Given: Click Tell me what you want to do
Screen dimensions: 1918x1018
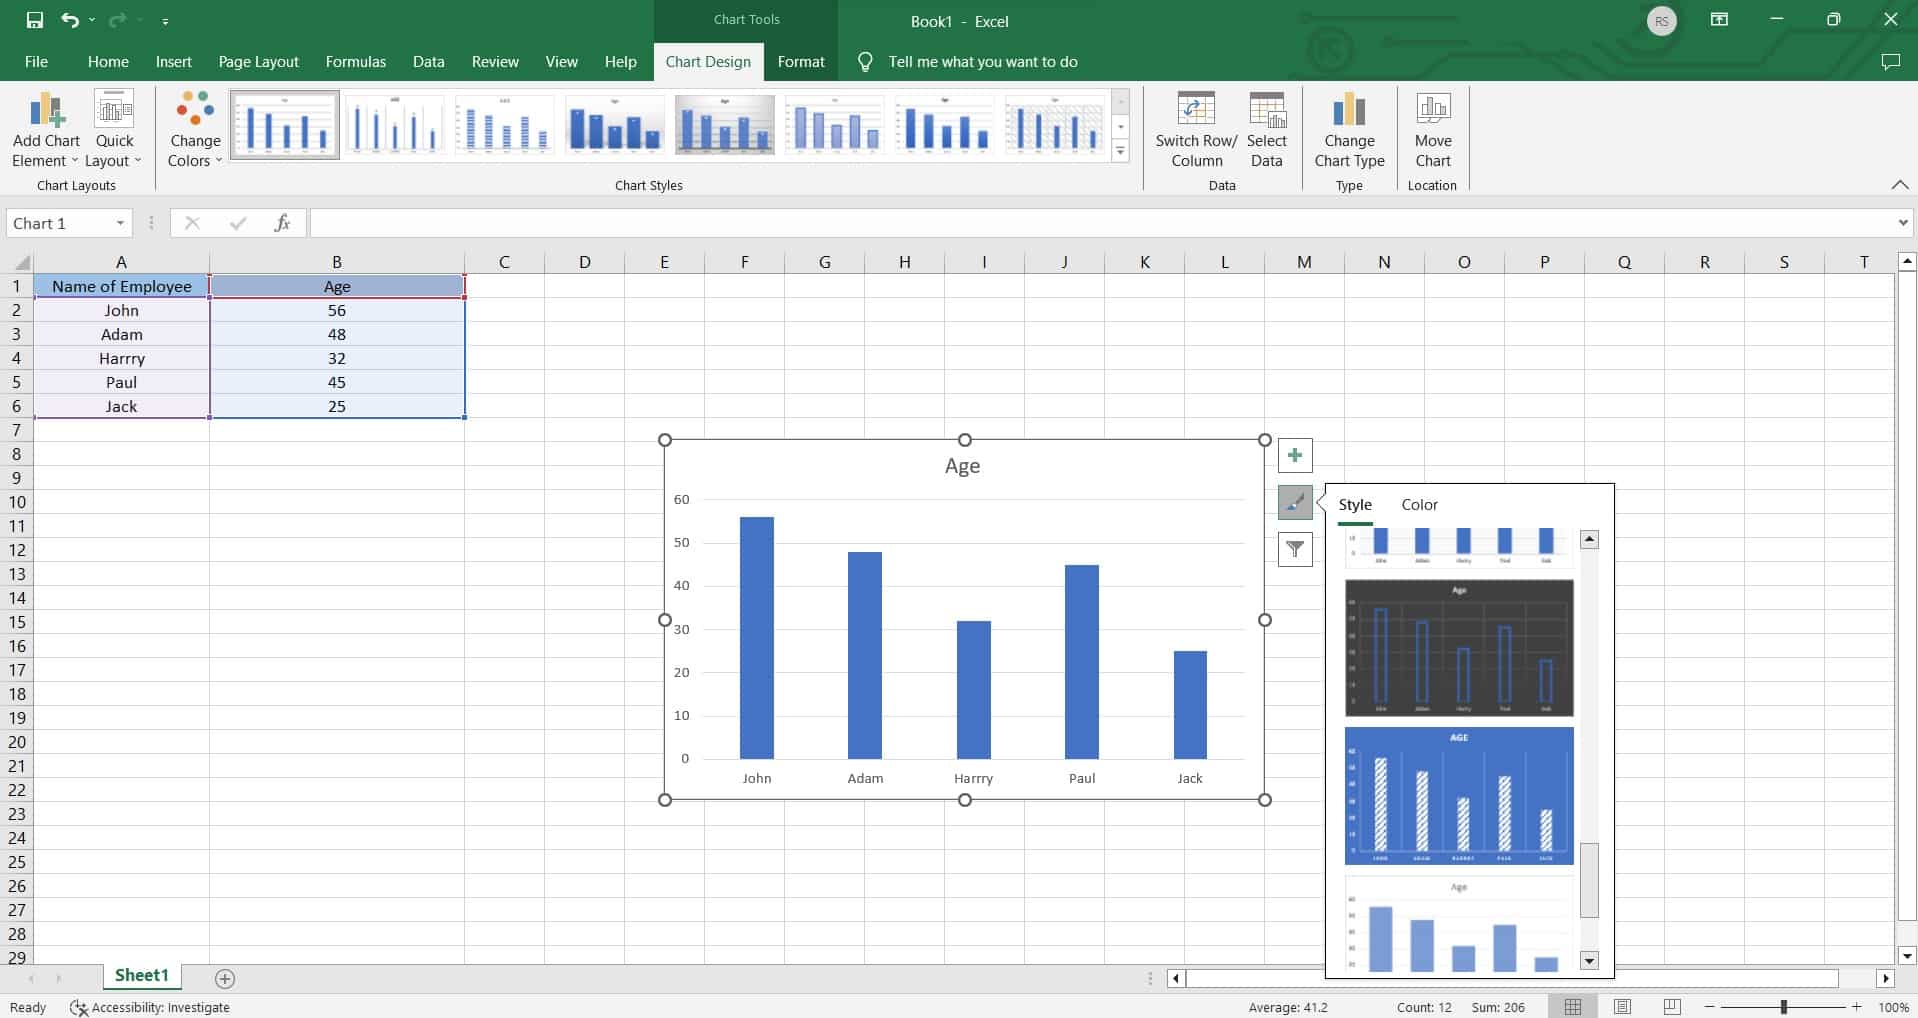Looking at the screenshot, I should (983, 61).
